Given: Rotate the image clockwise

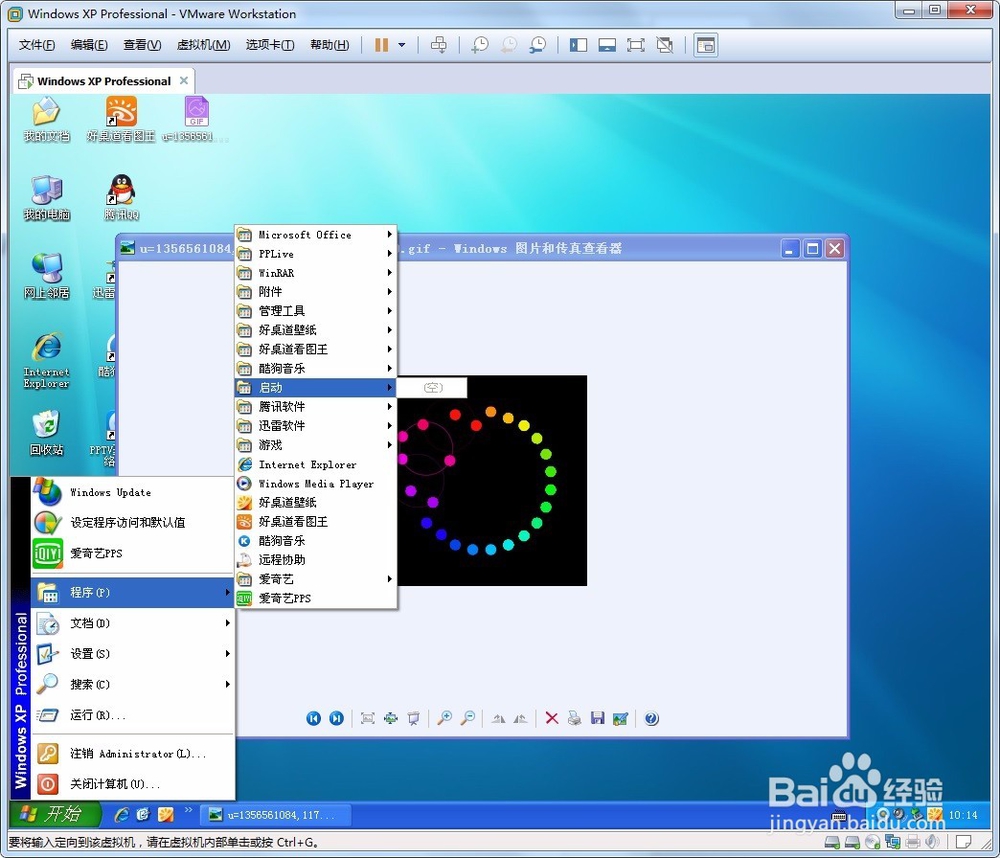Looking at the screenshot, I should pyautogui.click(x=498, y=718).
